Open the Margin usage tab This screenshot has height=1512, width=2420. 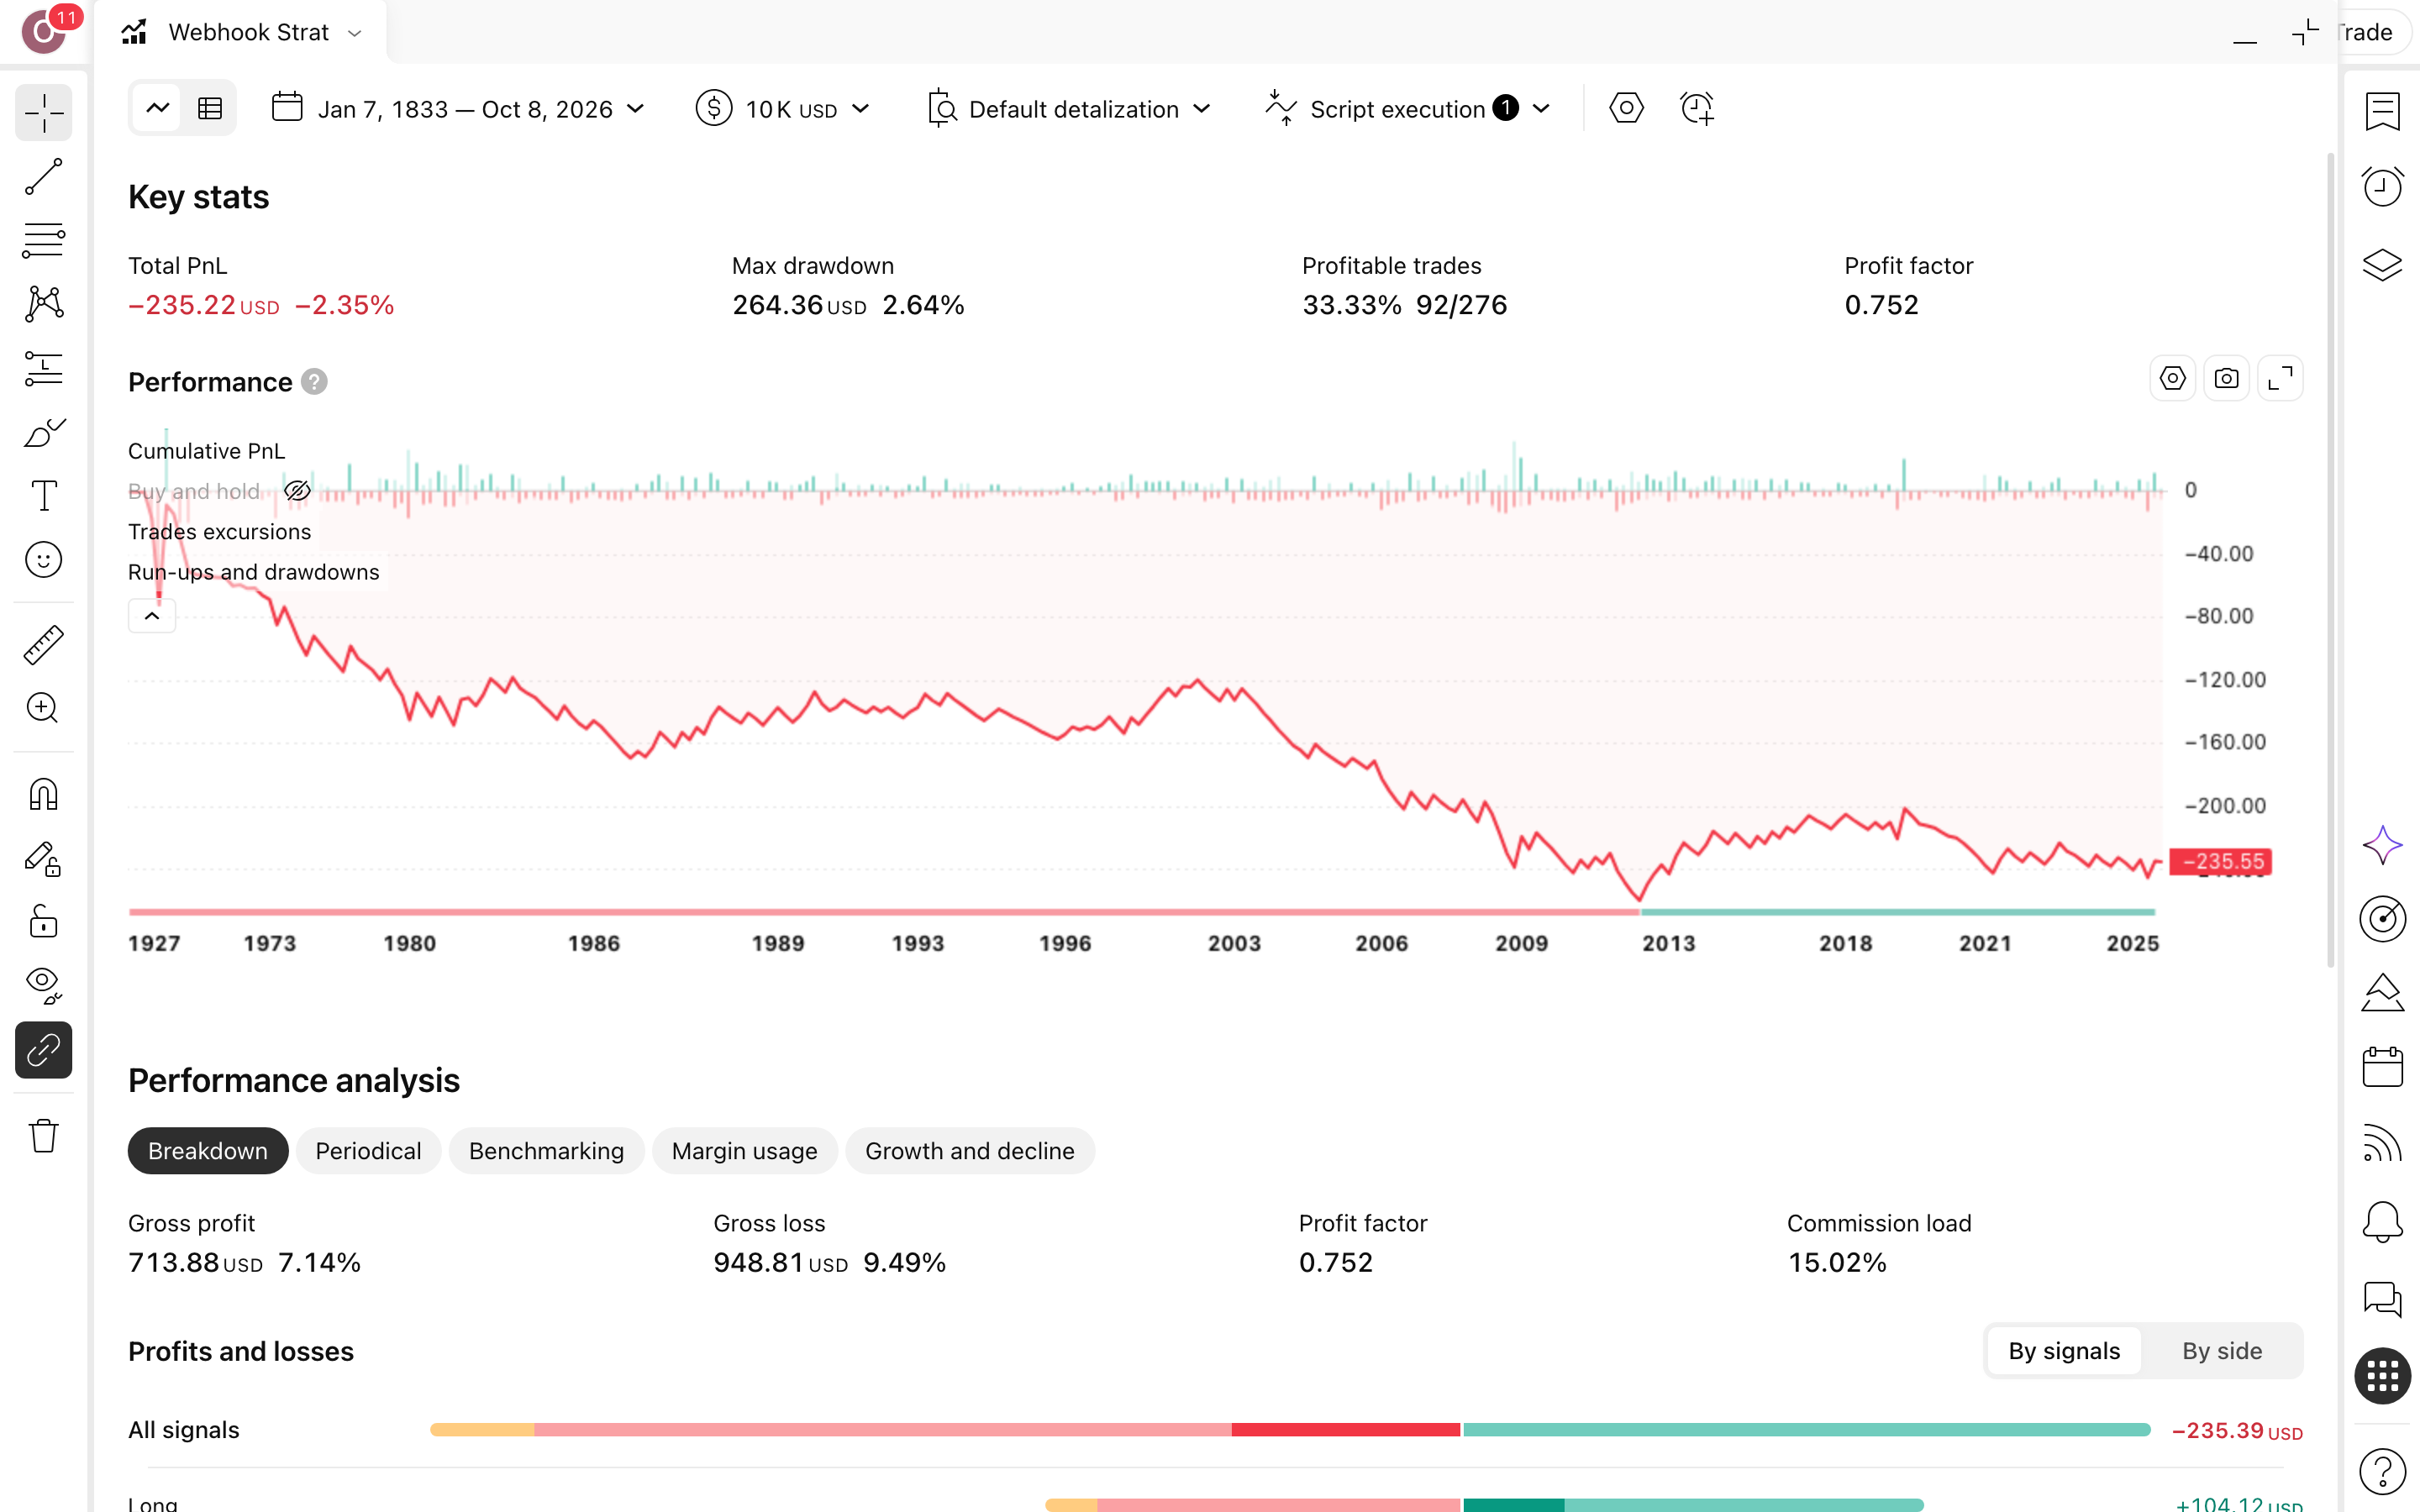[x=744, y=1151]
